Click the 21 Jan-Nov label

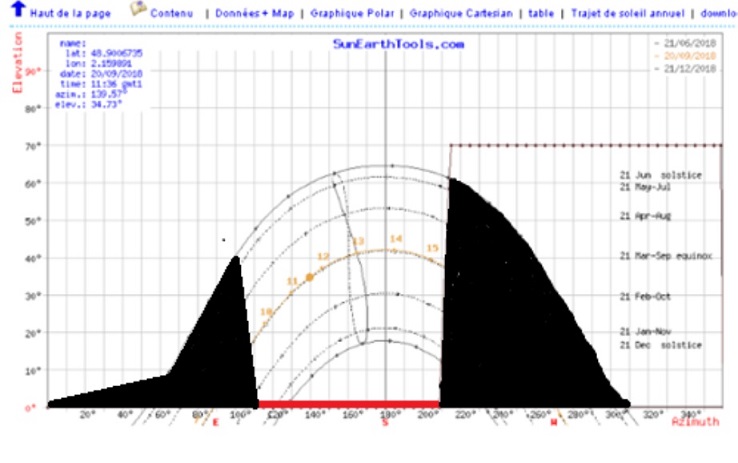click(x=645, y=331)
